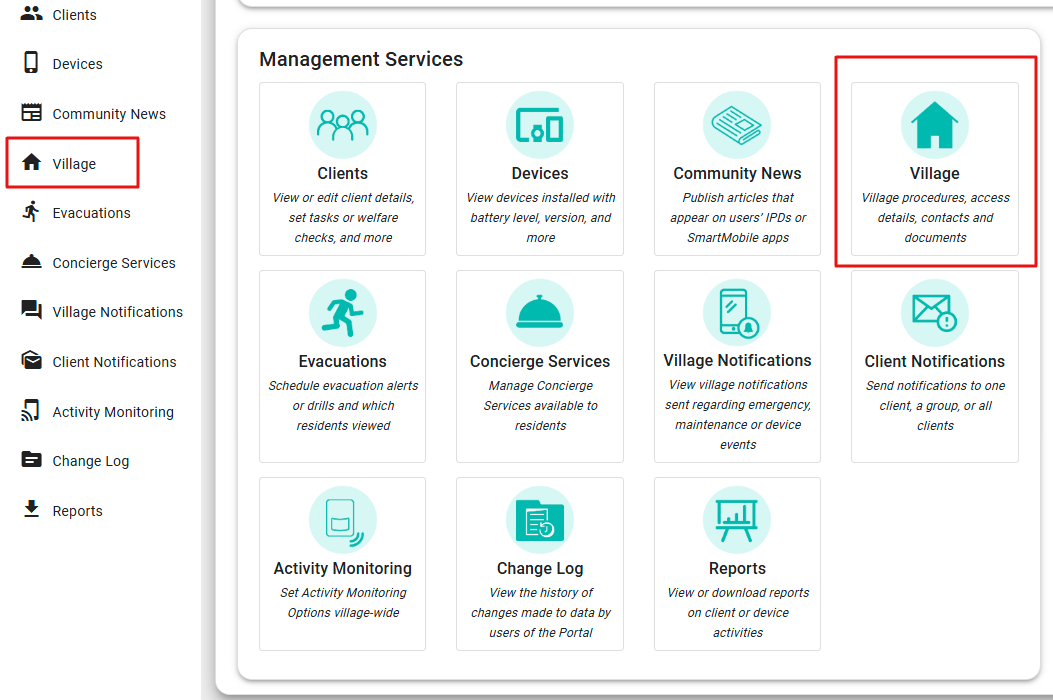1053x700 pixels.
Task: Click the Change Log card's folder-history icon
Action: point(540,520)
